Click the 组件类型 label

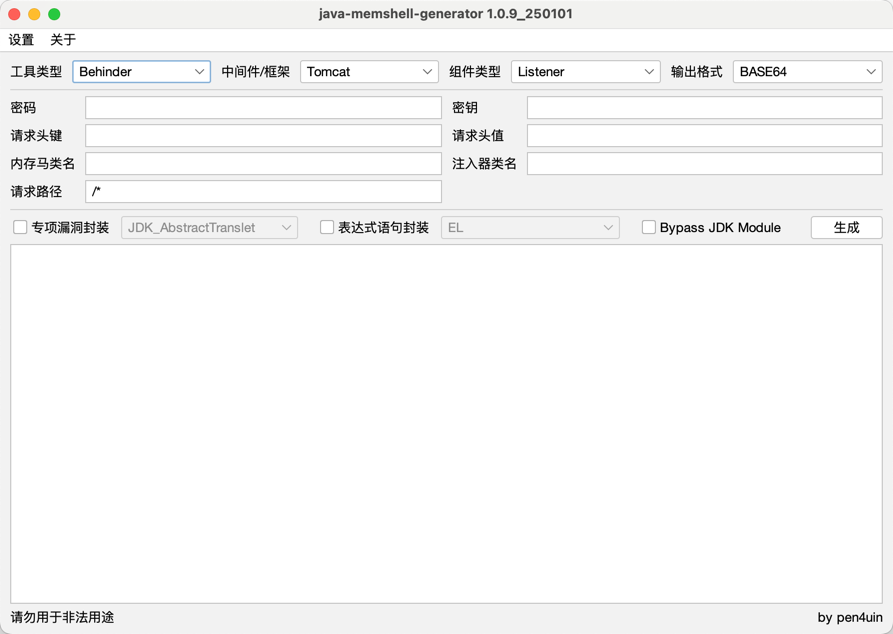[x=474, y=72]
